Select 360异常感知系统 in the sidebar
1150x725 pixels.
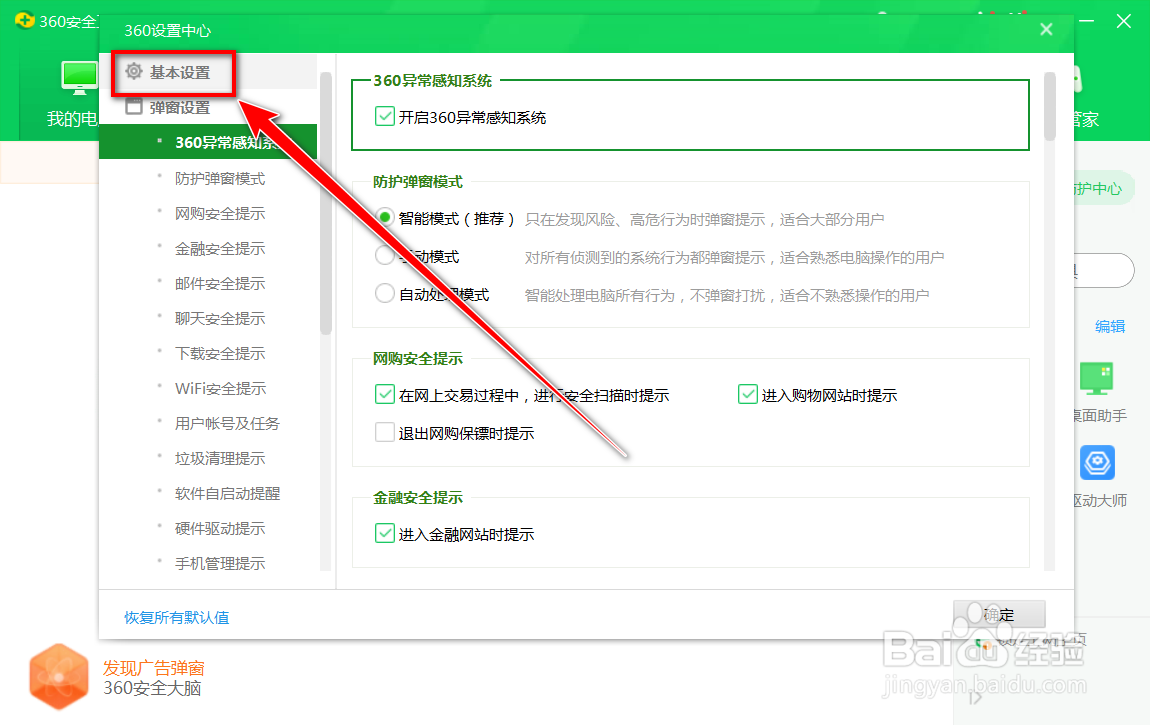pyautogui.click(x=208, y=142)
